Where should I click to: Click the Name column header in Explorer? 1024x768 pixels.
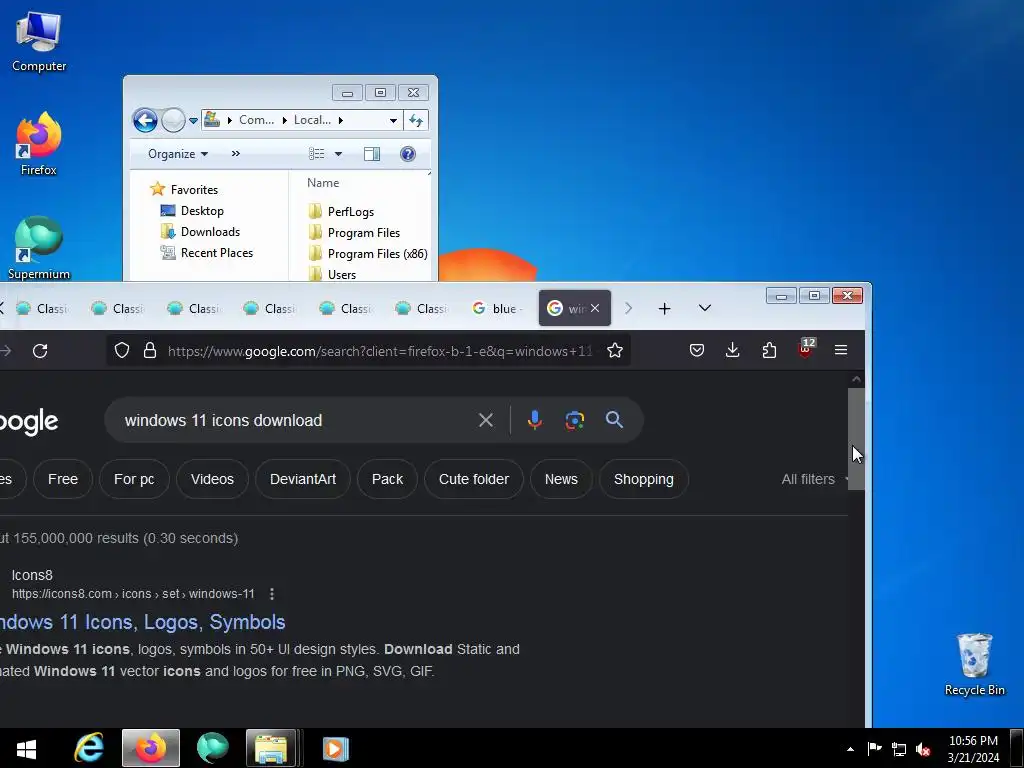point(323,183)
